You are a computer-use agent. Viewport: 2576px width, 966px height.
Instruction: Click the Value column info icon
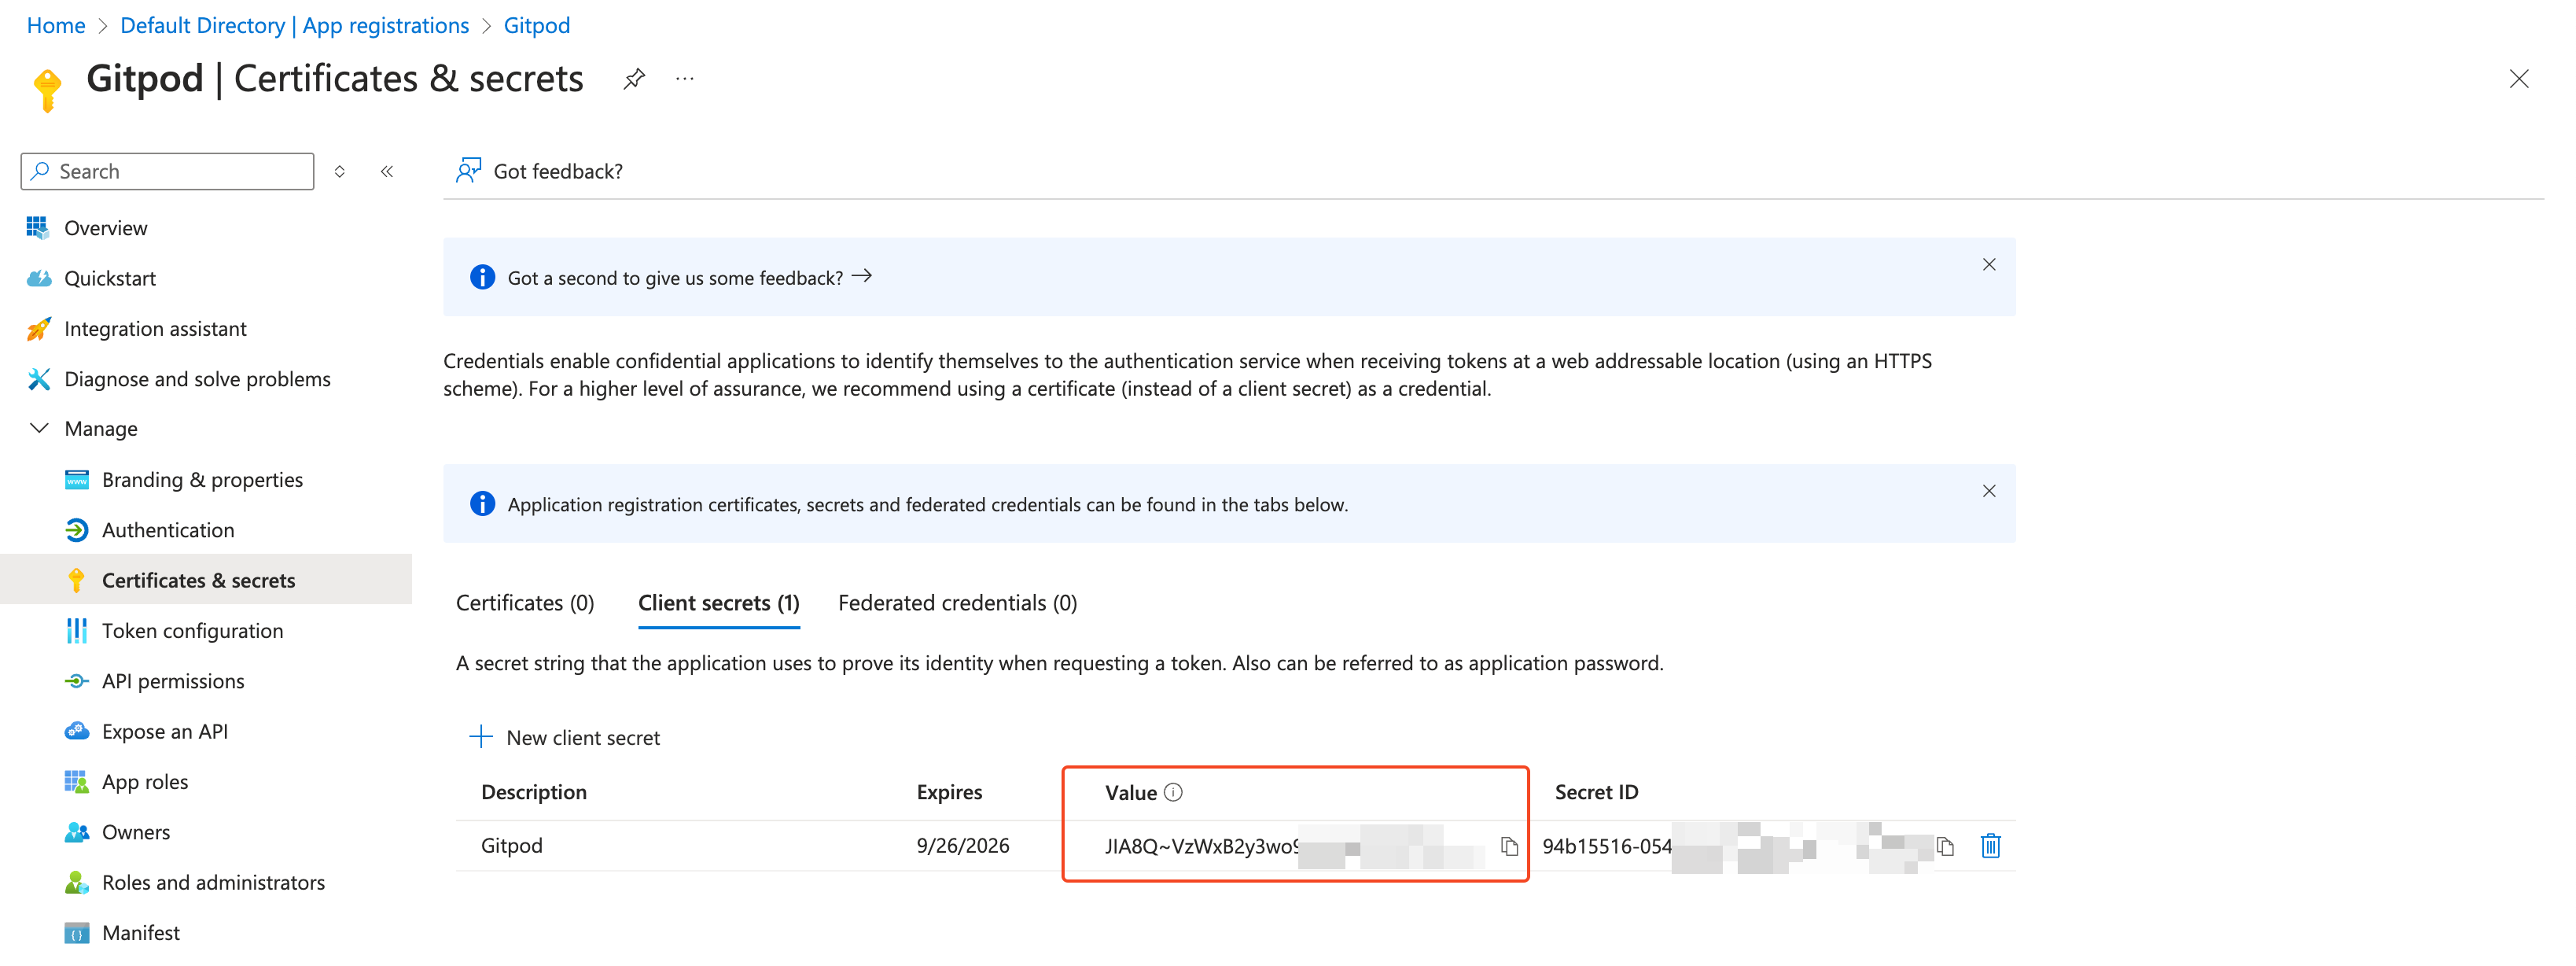tap(1174, 792)
